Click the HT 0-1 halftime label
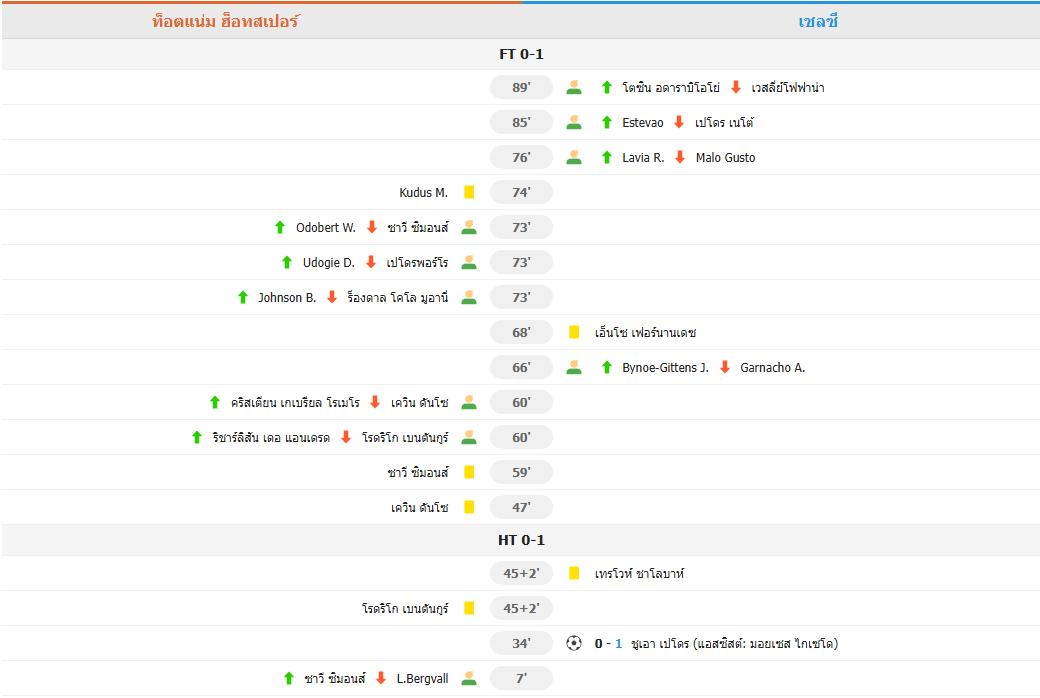Viewport: 1040px width, 698px height. click(520, 539)
